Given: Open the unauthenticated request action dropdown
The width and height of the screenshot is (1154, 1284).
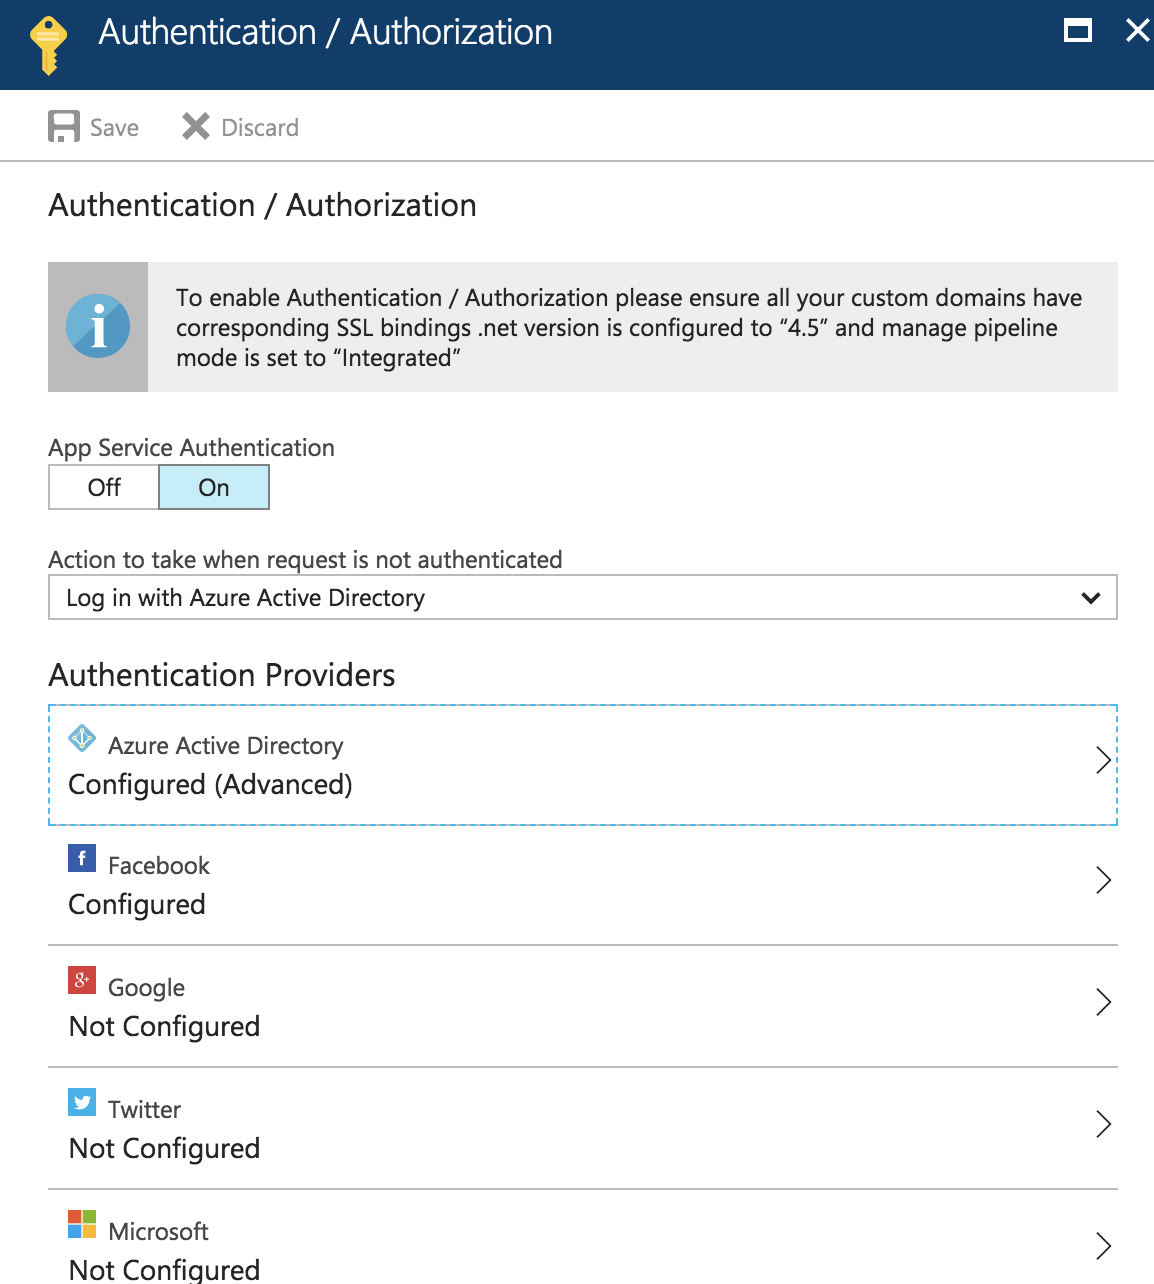Looking at the screenshot, I should pyautogui.click(x=583, y=597).
